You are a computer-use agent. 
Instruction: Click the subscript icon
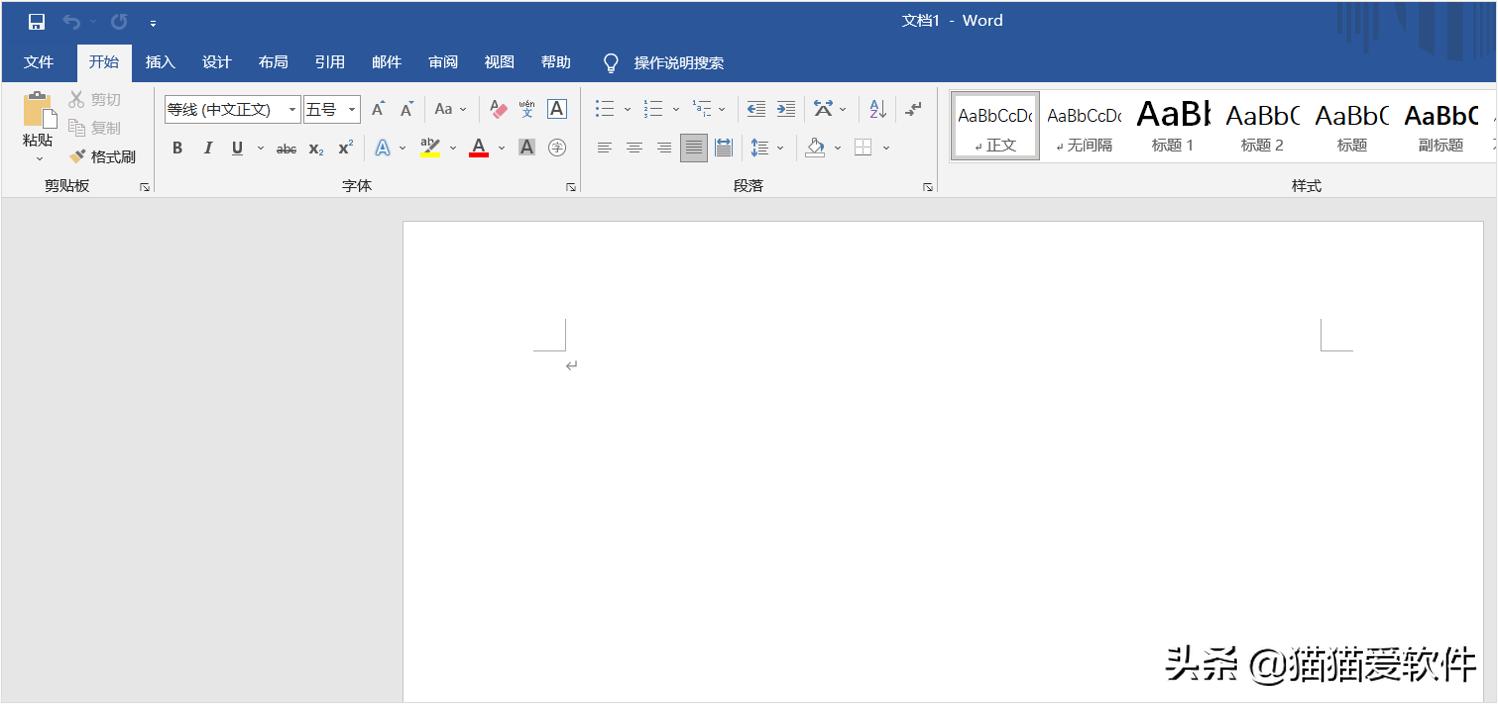click(315, 147)
